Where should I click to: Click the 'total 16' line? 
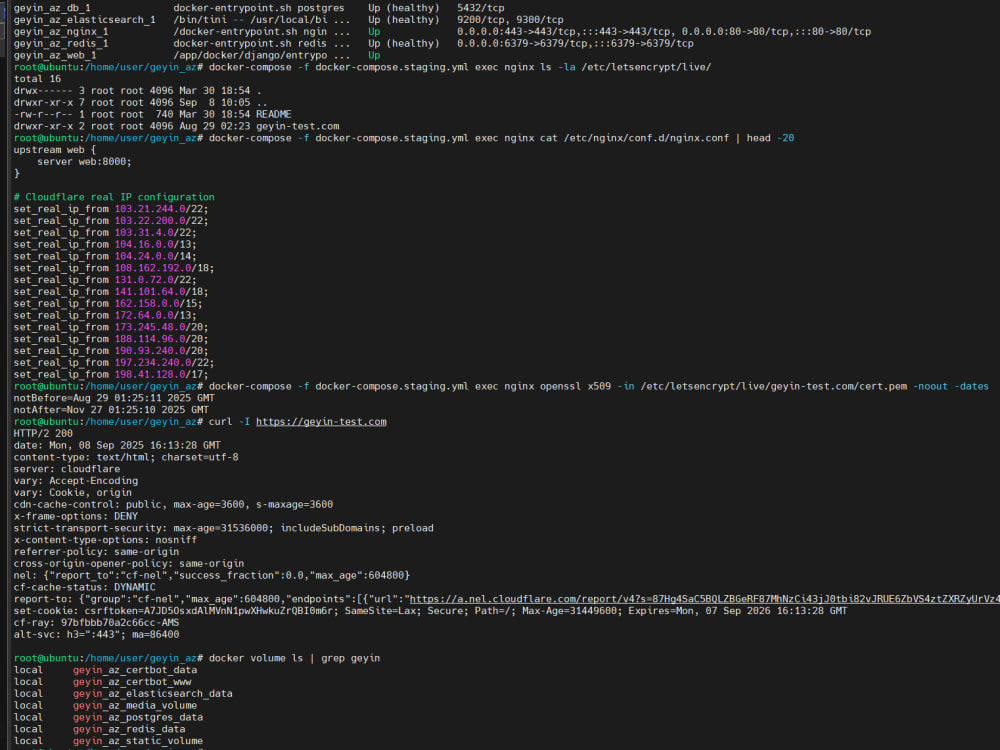[x=37, y=79]
